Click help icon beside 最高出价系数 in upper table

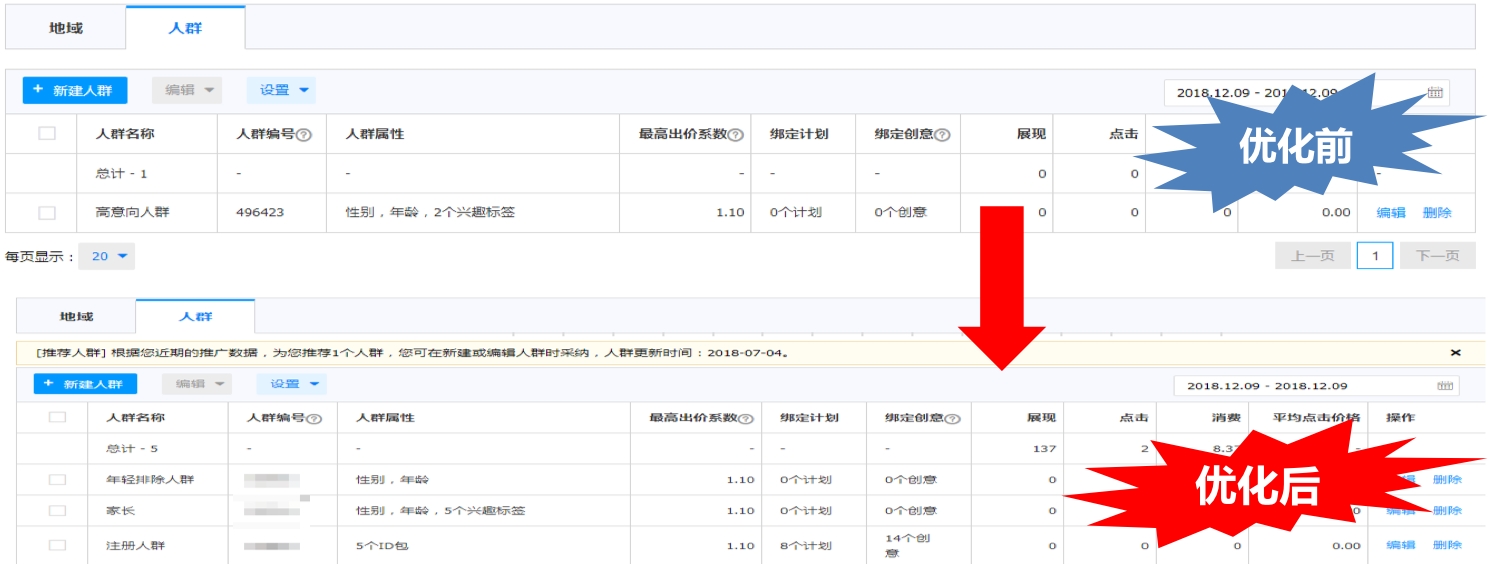[736, 135]
